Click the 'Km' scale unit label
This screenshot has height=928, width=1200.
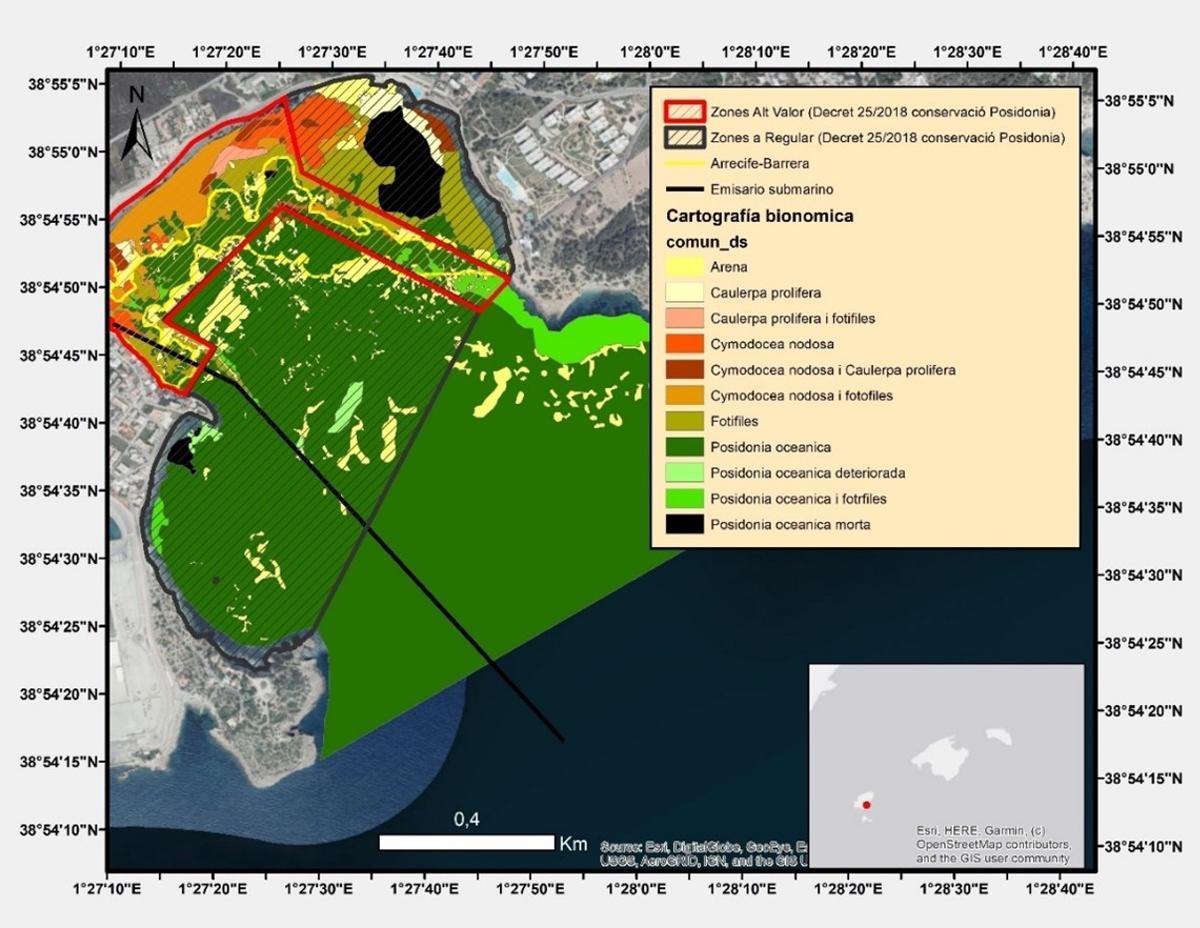tap(574, 844)
